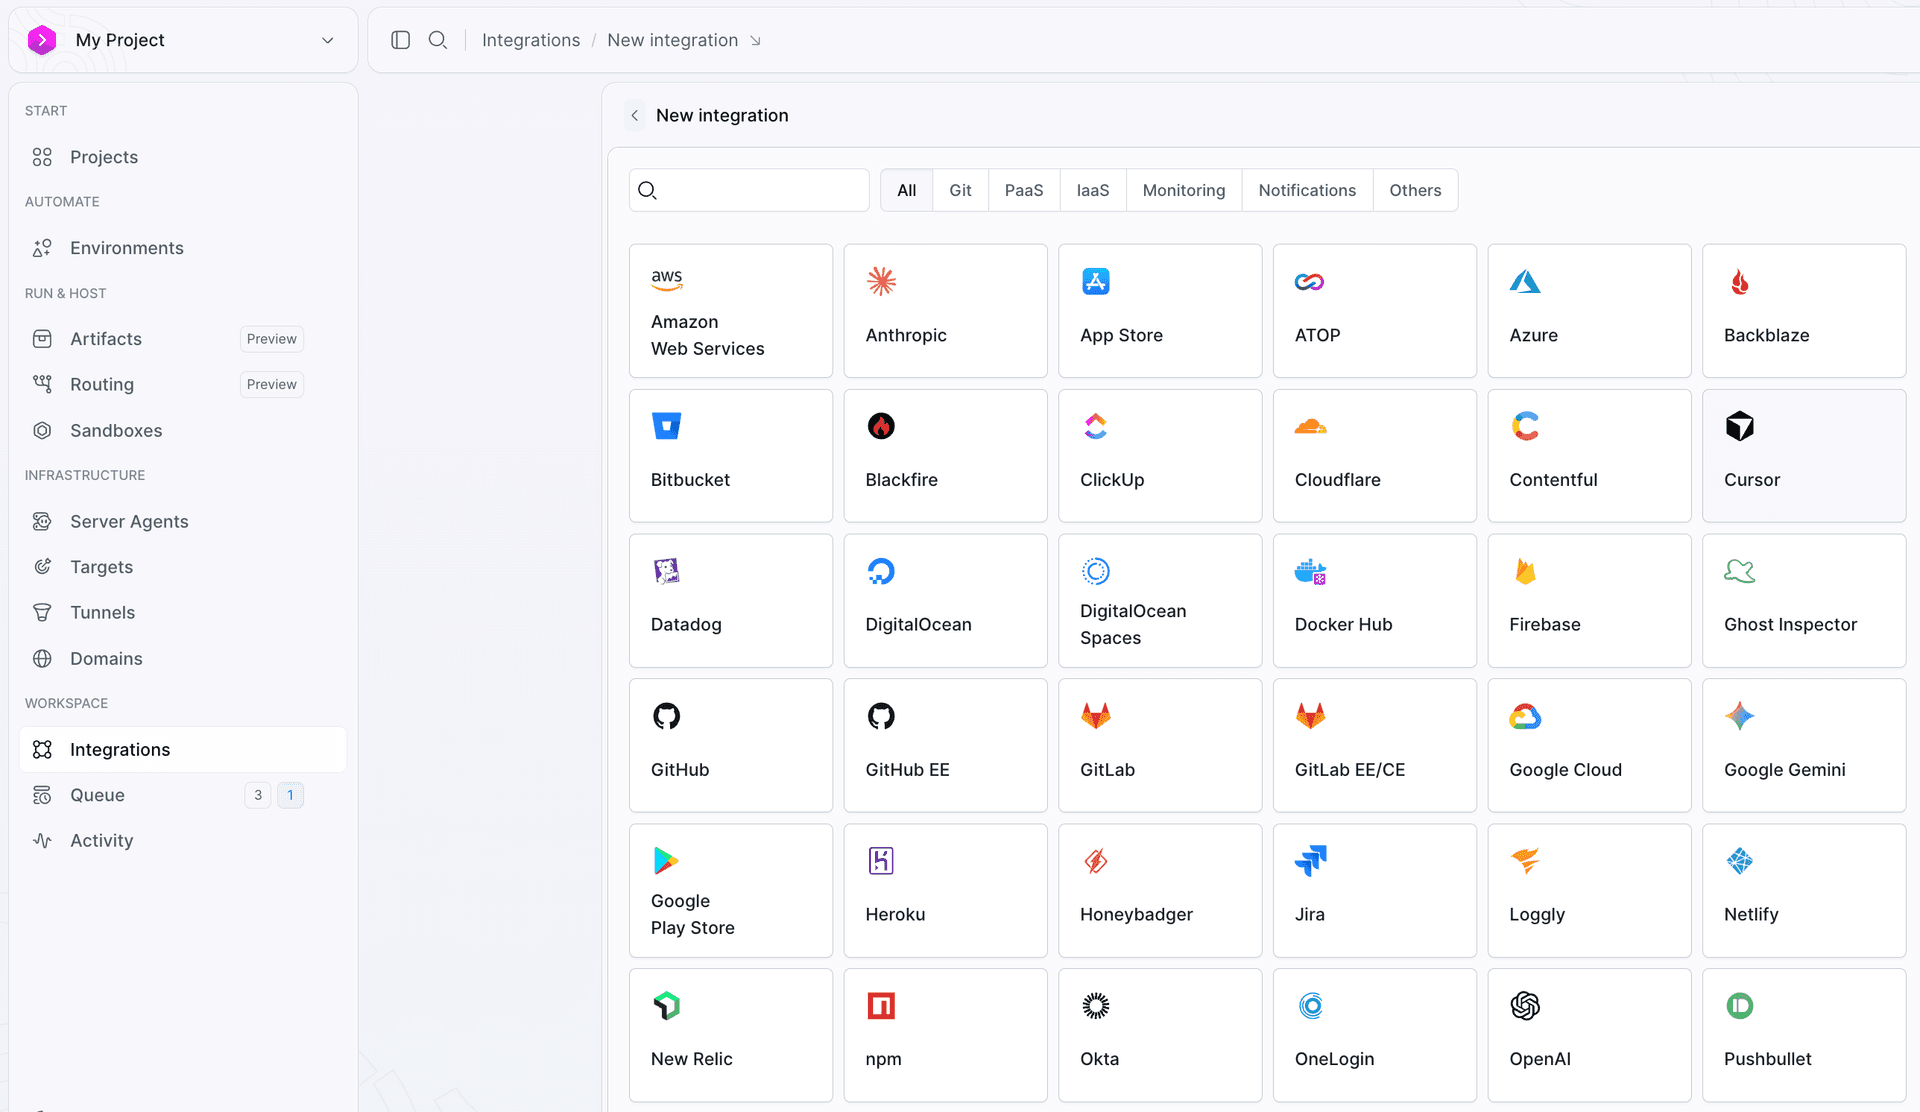
Task: Focus the integration search field
Action: (x=749, y=190)
